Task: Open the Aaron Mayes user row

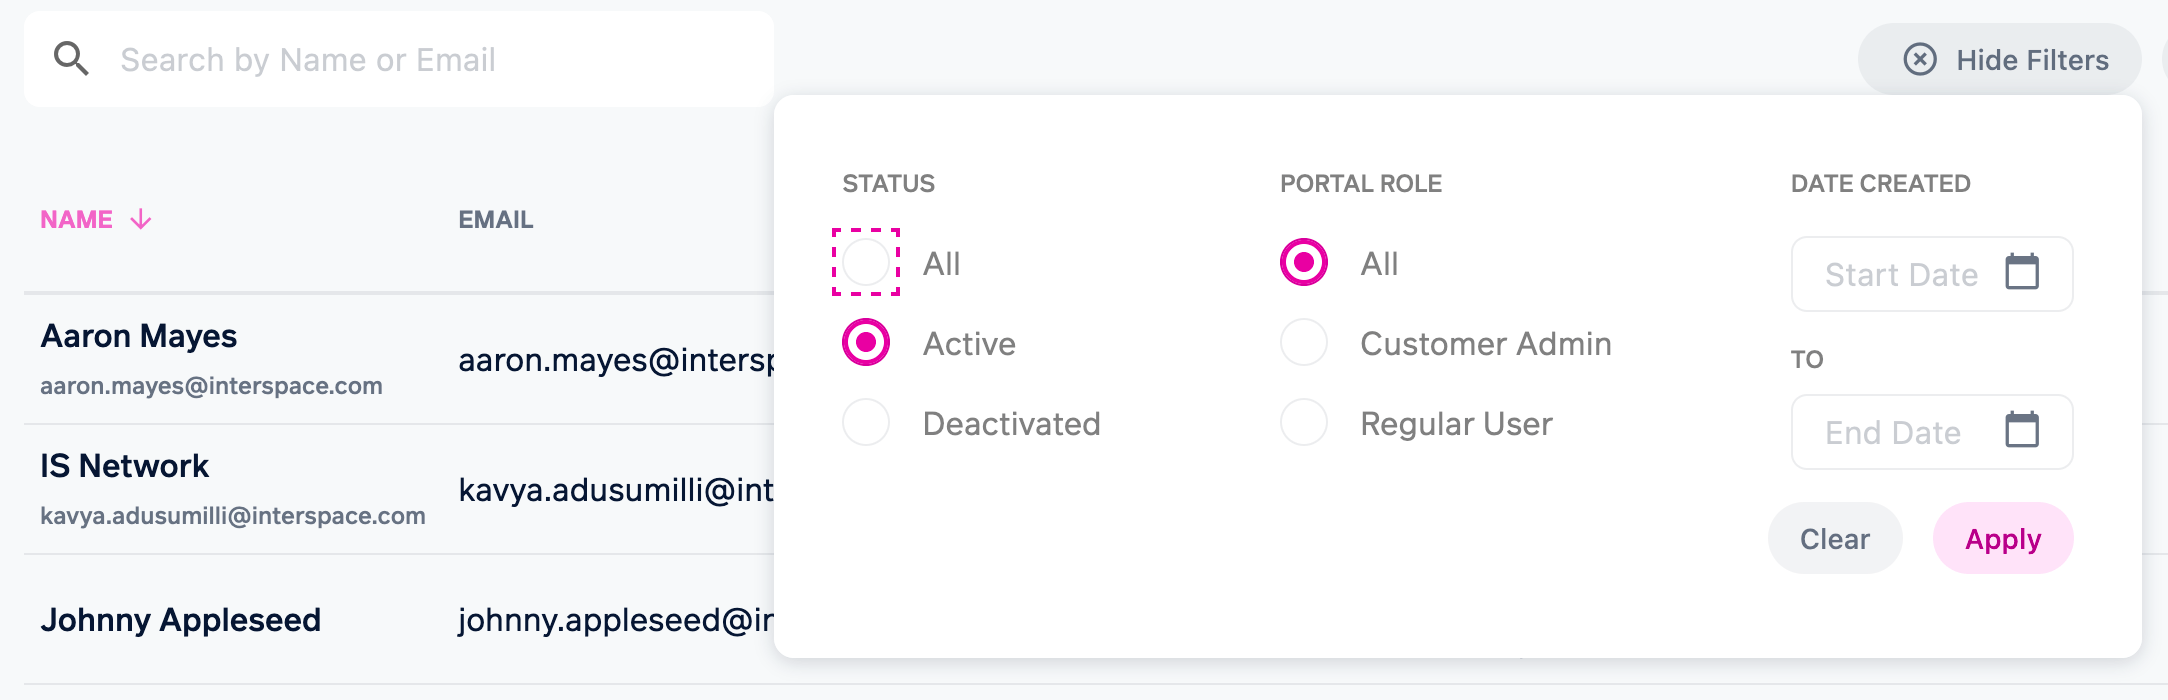Action: pos(139,337)
